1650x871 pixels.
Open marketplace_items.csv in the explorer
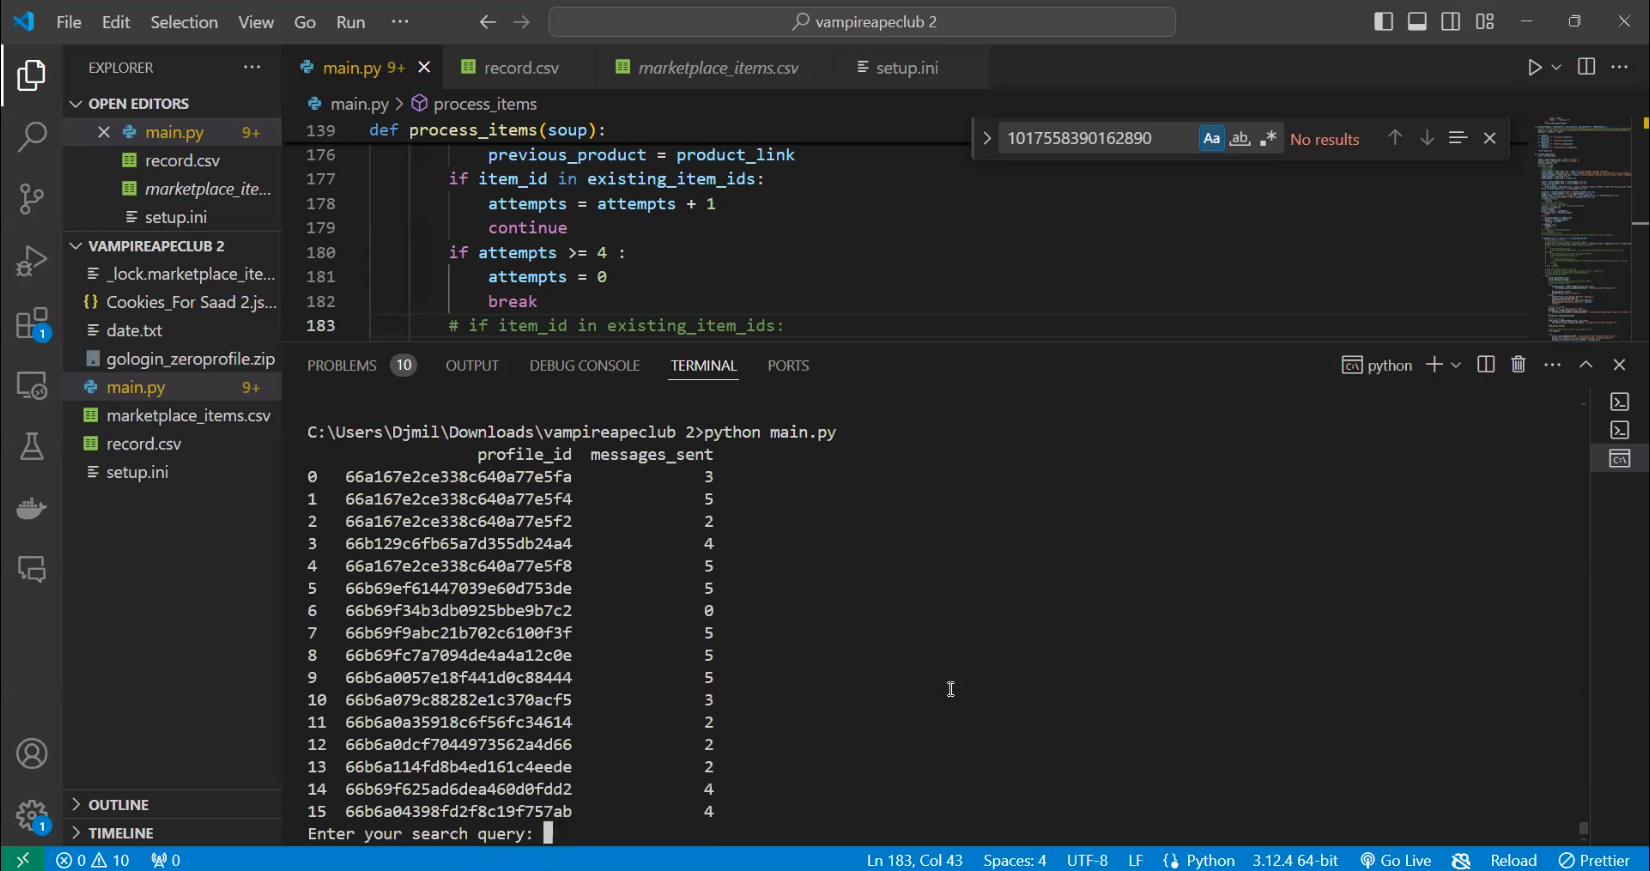click(x=188, y=416)
